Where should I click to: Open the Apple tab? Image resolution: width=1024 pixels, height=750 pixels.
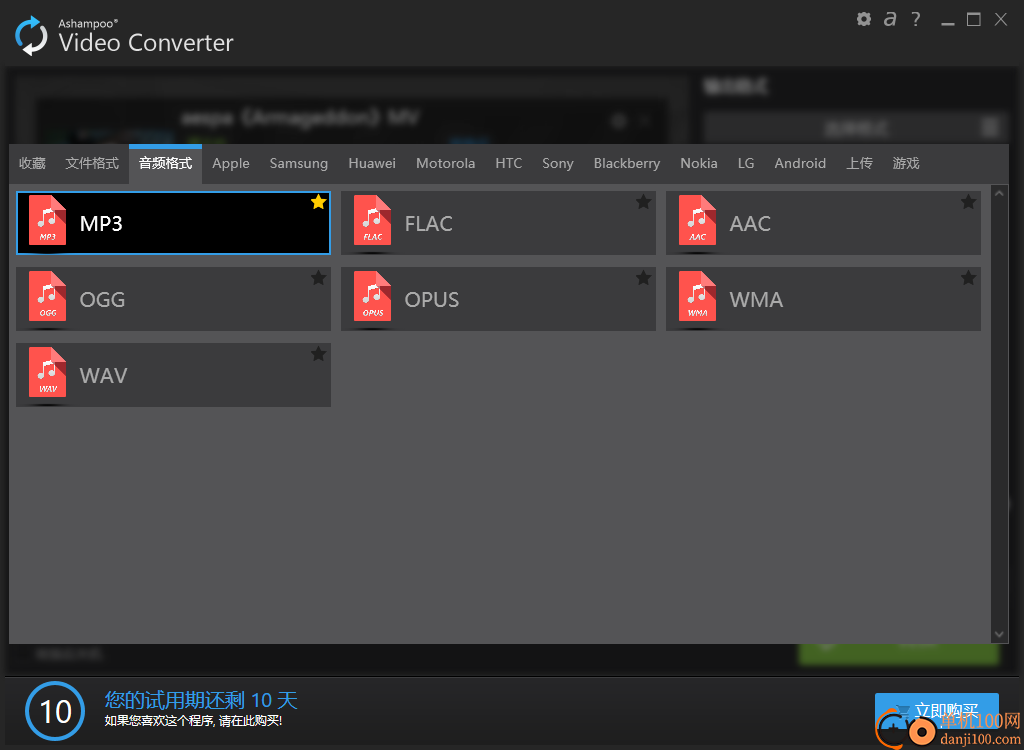click(231, 163)
